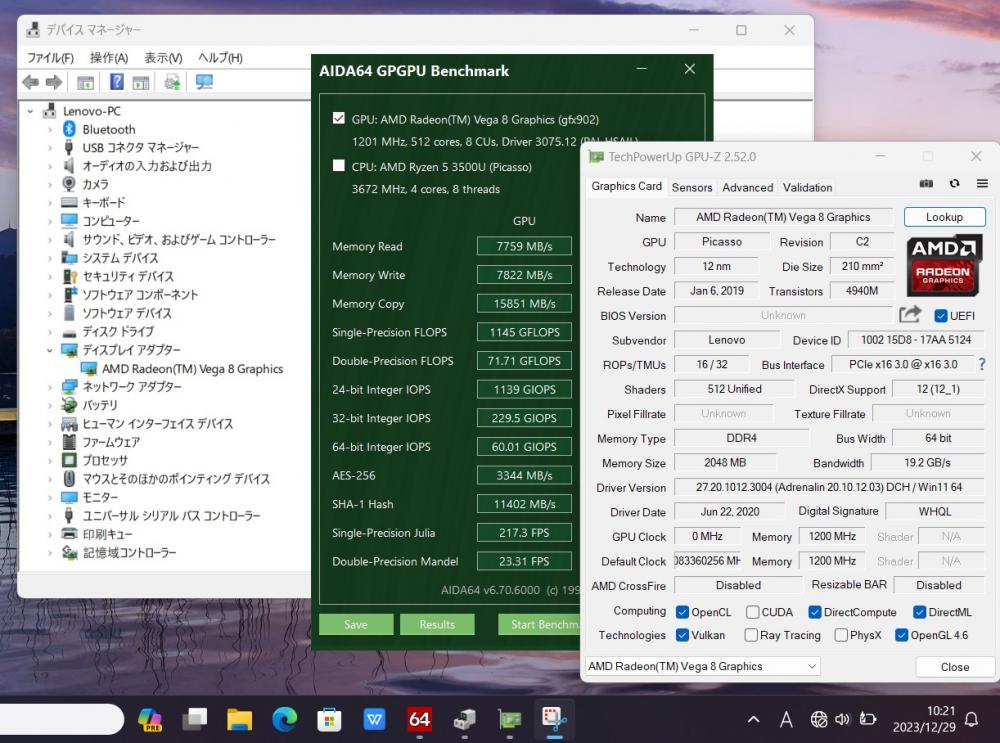Uncheck the GPU AMD Radeon Vega 8 checkbox
This screenshot has height=743, width=1000.
(x=339, y=118)
